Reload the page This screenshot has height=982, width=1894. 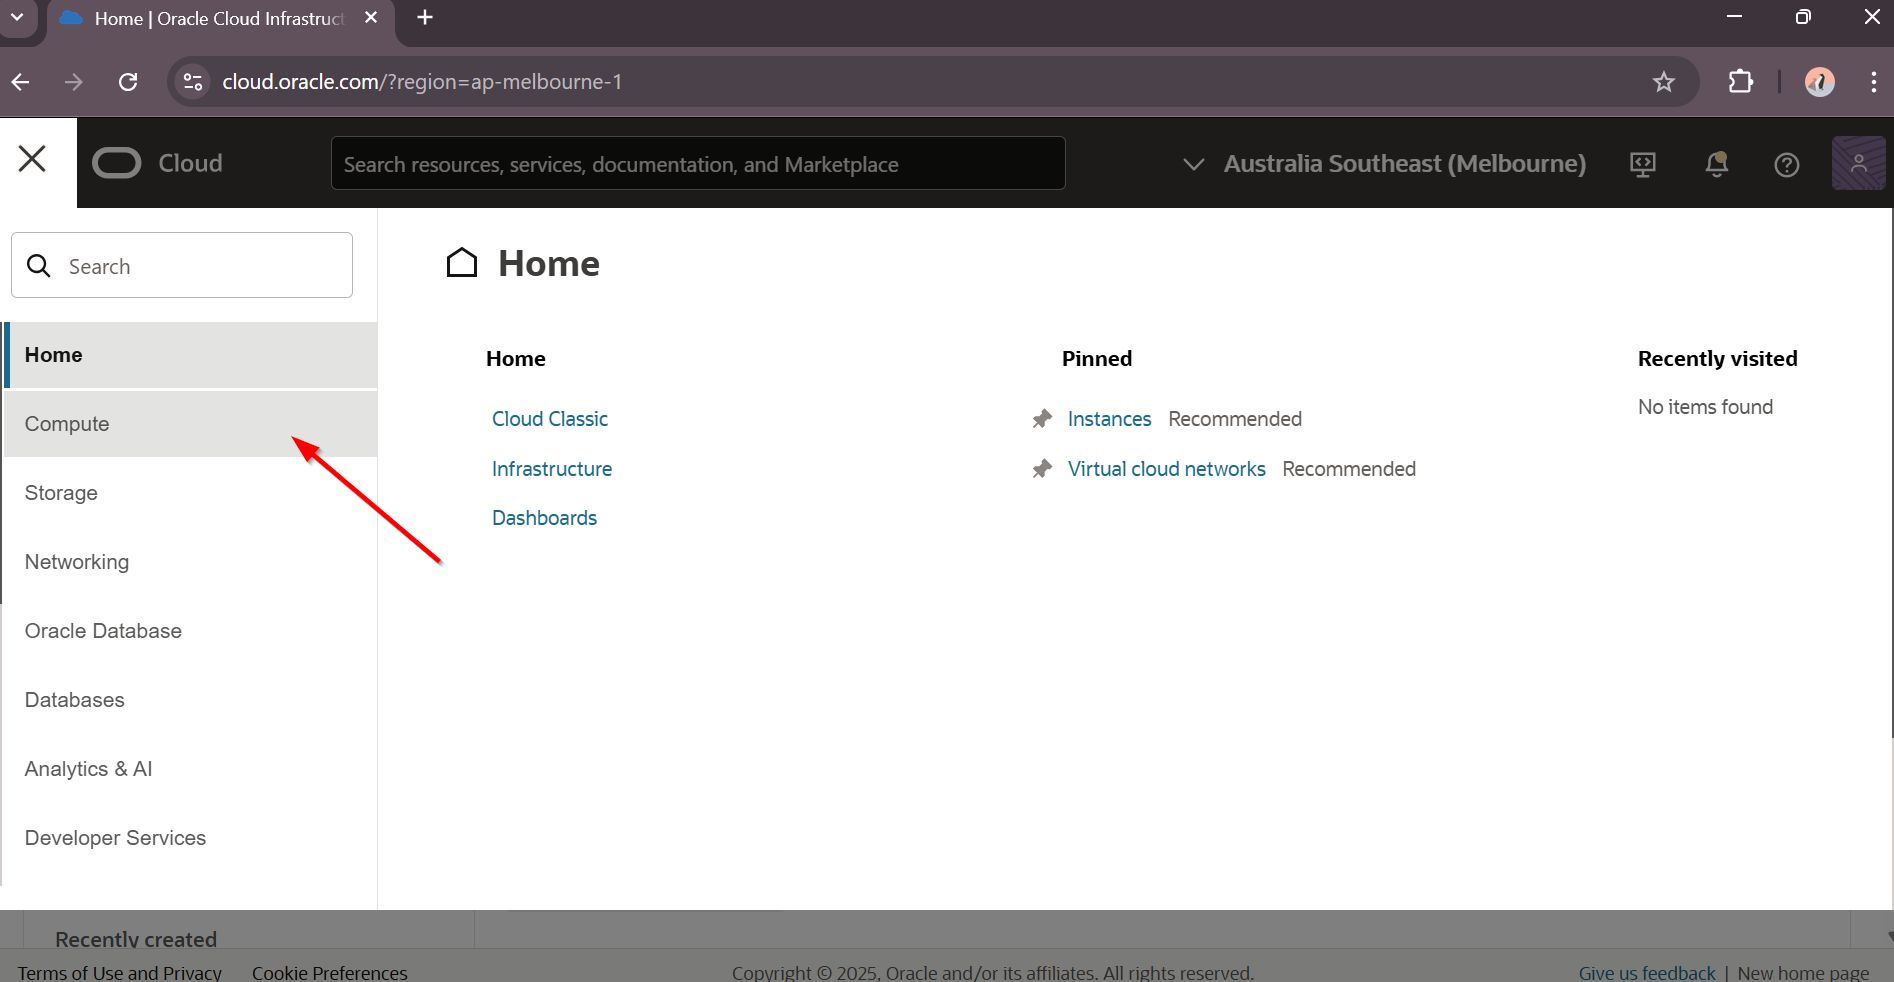pyautogui.click(x=128, y=82)
